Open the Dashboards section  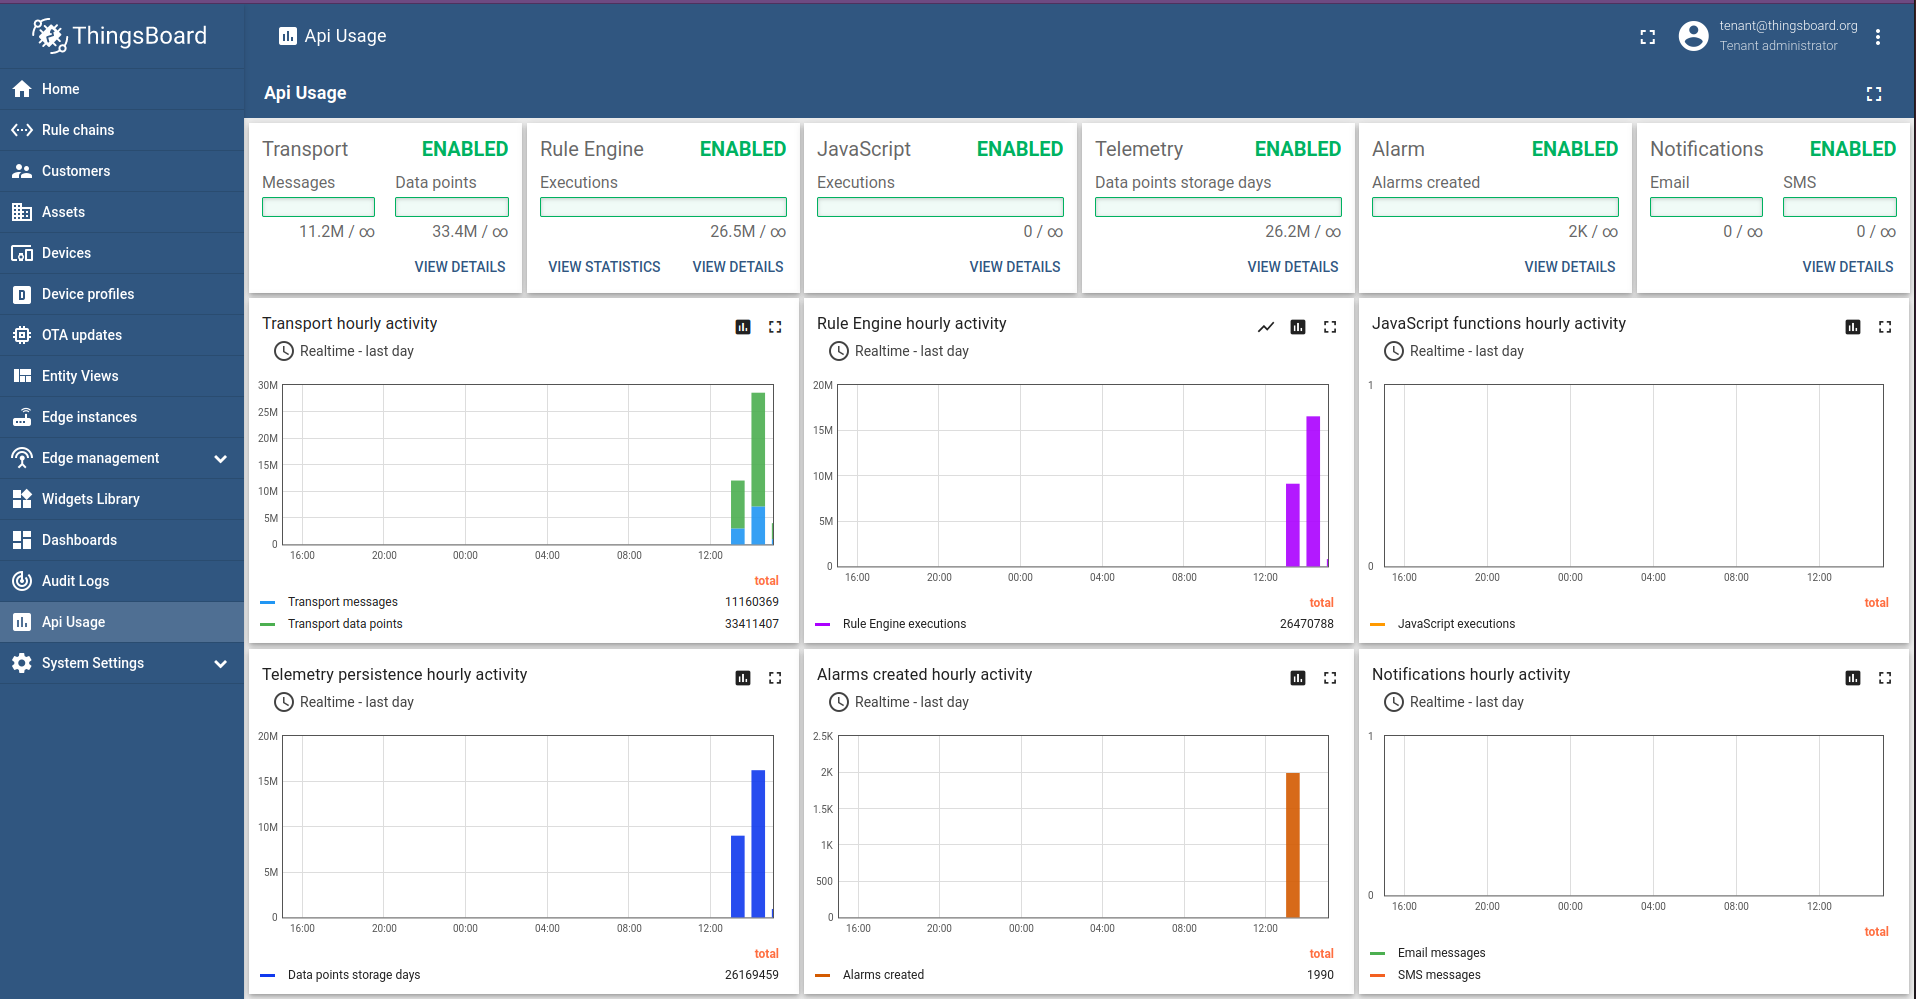pos(78,540)
